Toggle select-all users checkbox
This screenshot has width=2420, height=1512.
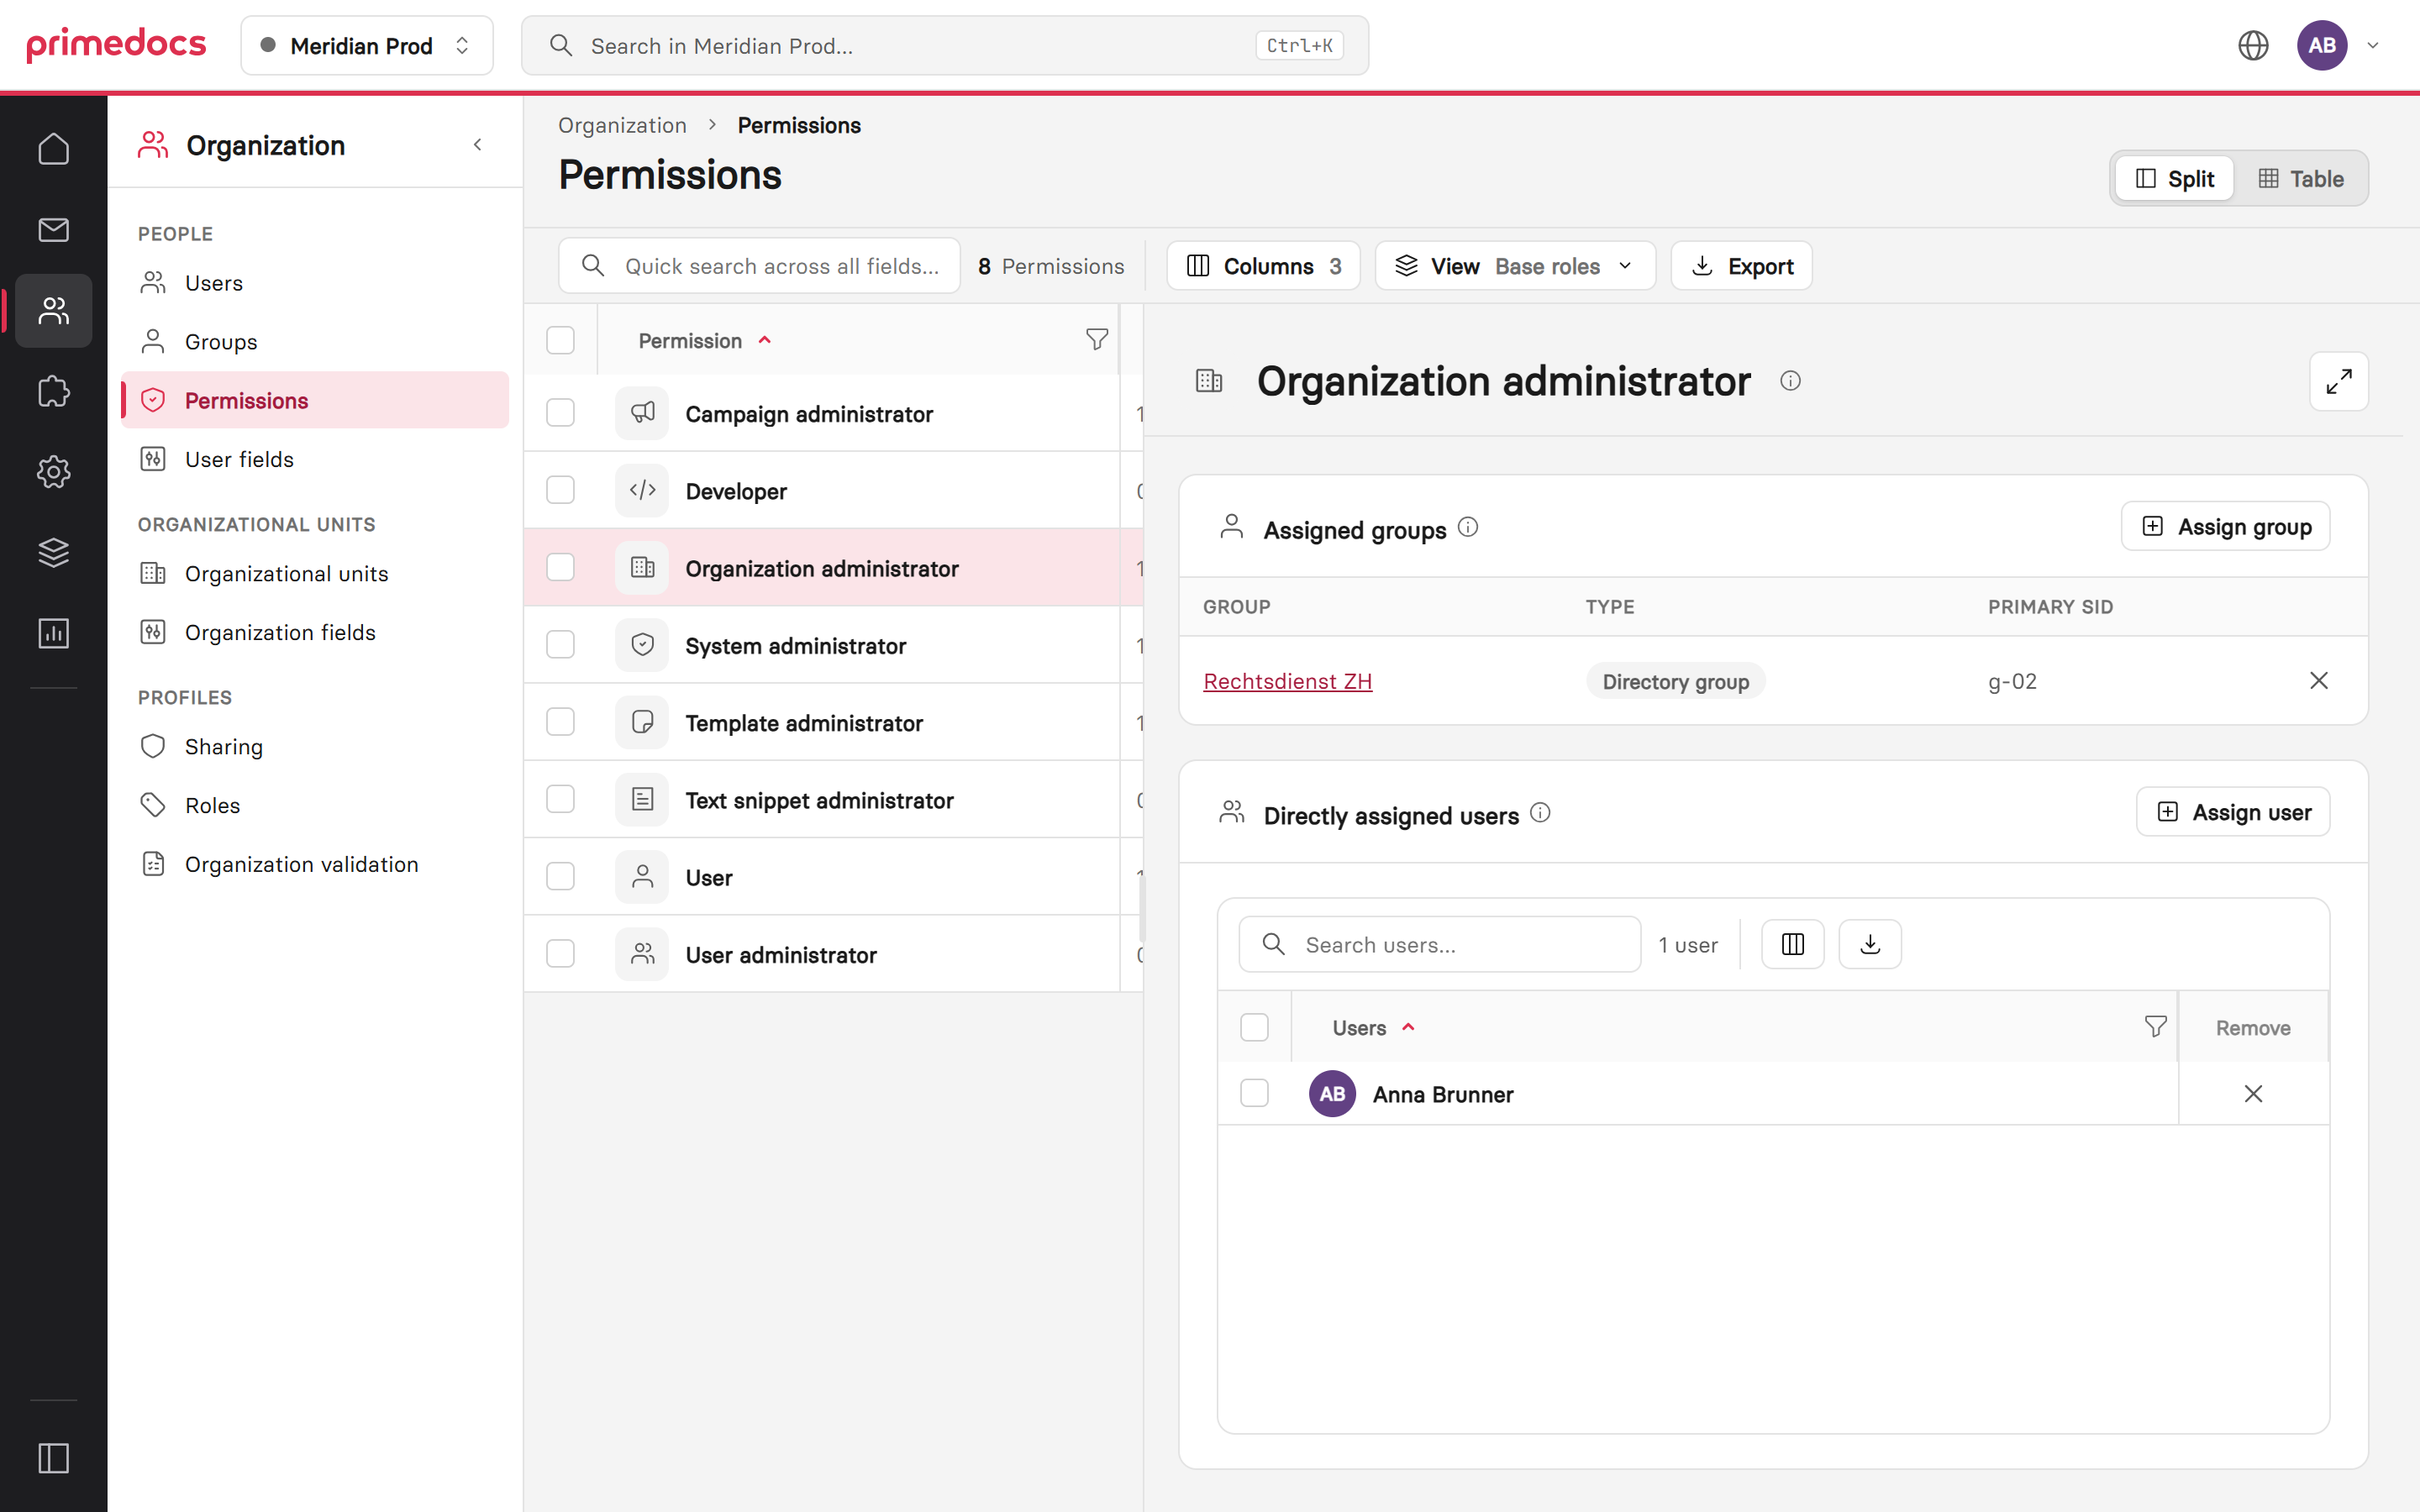[1254, 1027]
